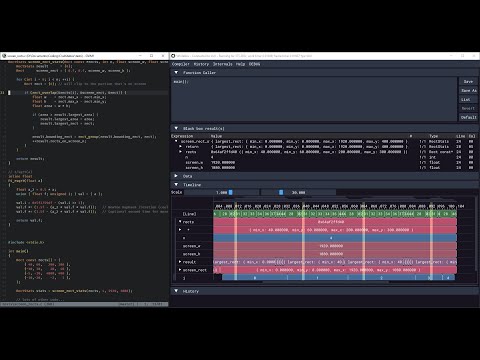Expand the * child track under rects
480x360 pixels.
[x=180, y=230]
